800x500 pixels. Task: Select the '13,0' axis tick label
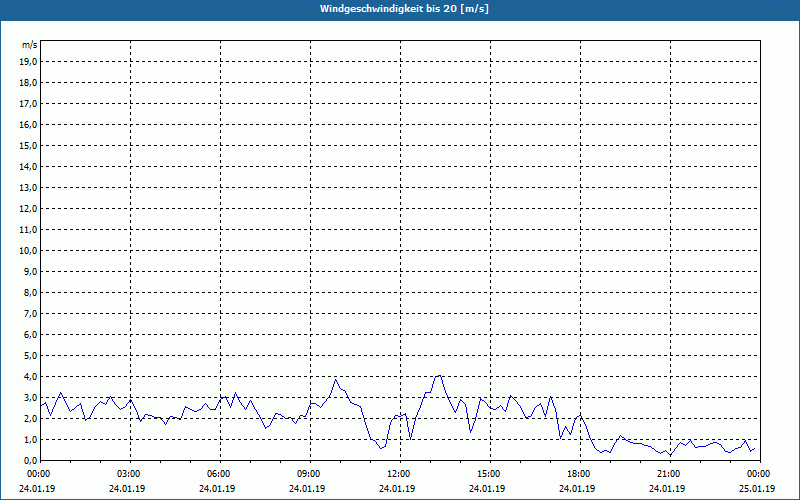click(x=28, y=188)
